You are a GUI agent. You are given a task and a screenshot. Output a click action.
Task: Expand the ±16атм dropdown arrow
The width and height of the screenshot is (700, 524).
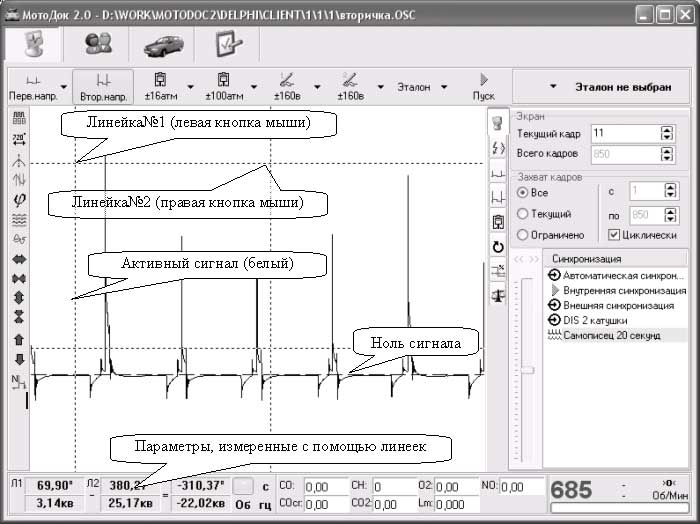point(190,87)
